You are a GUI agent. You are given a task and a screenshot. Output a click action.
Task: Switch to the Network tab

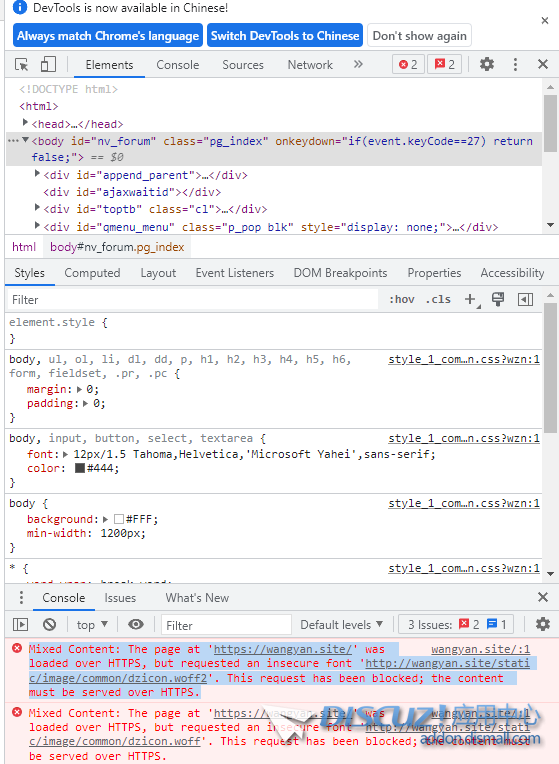310,65
